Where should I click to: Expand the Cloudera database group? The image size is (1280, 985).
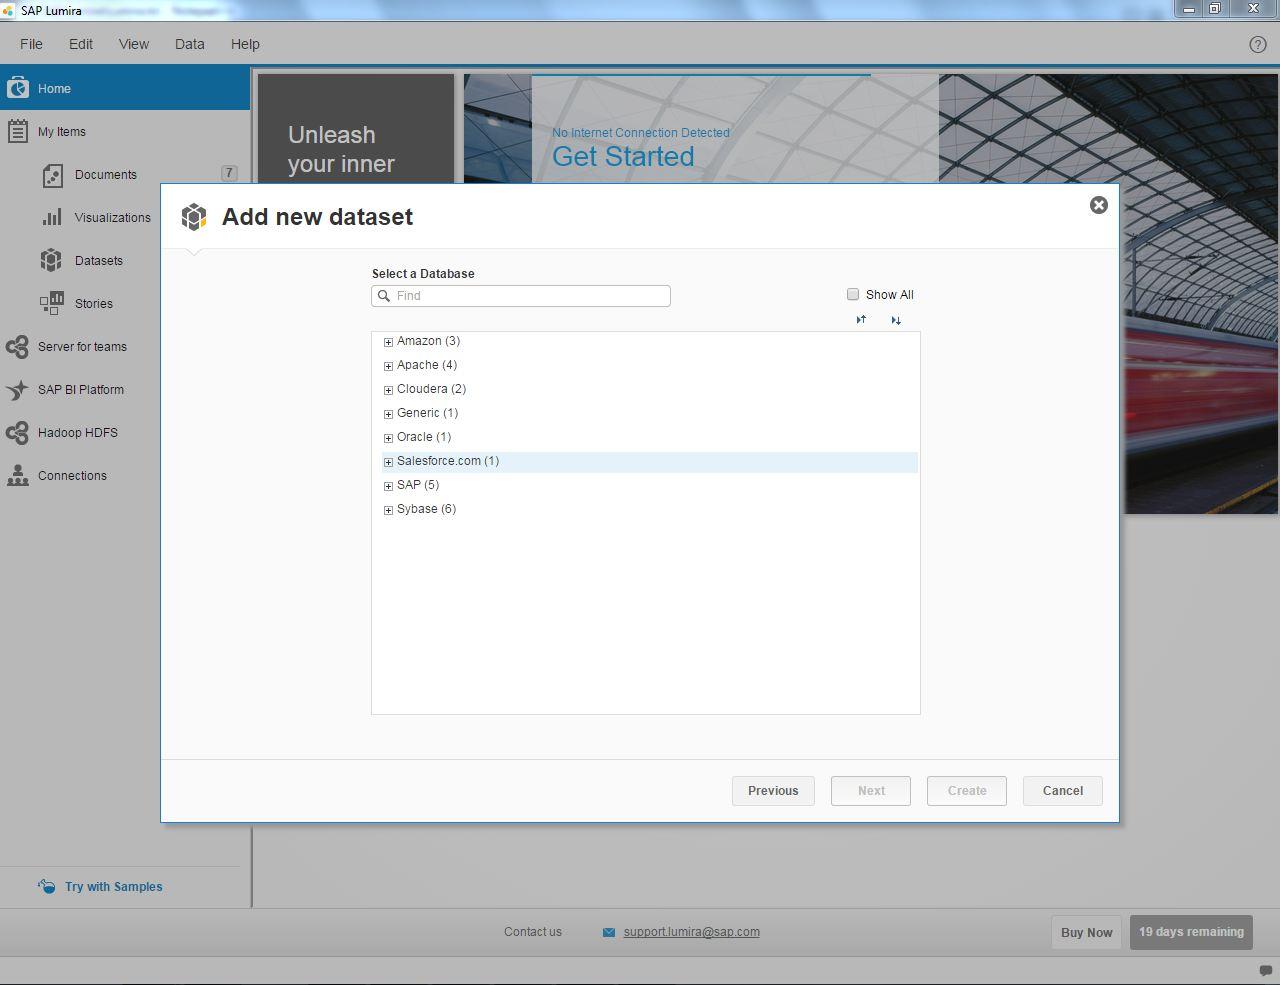click(388, 390)
